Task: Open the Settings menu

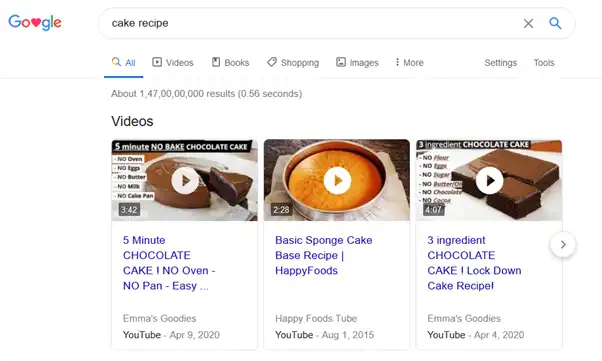Action: [500, 63]
